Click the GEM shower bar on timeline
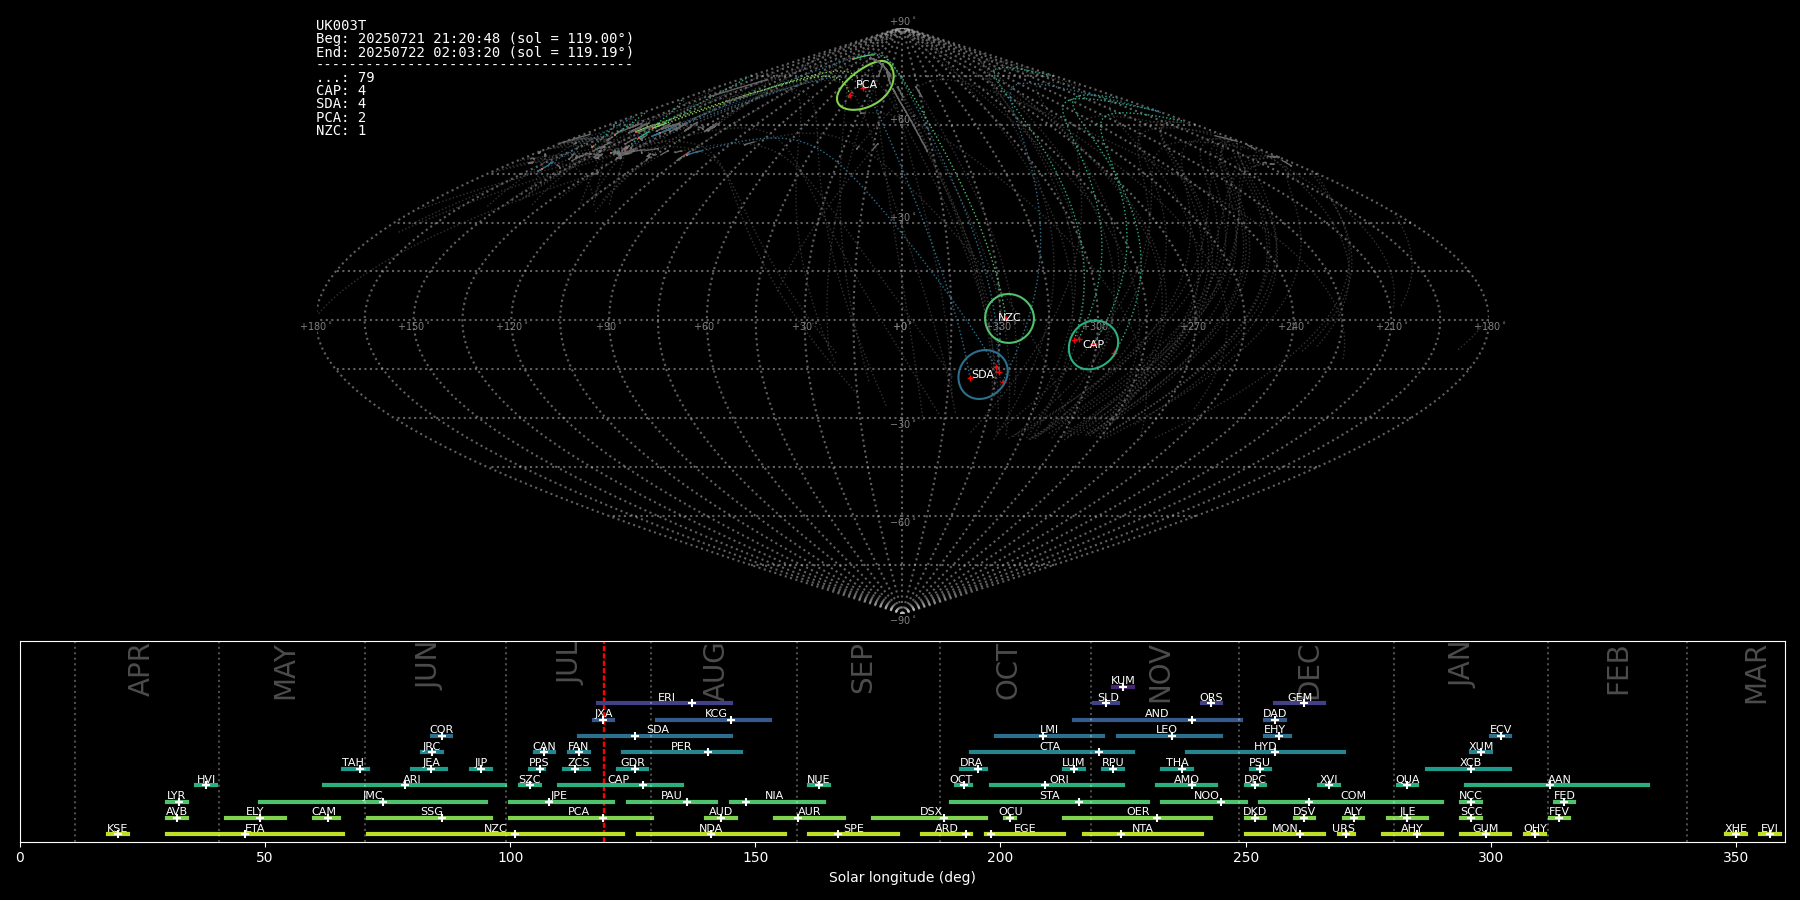This screenshot has height=900, width=1800. click(x=1299, y=703)
